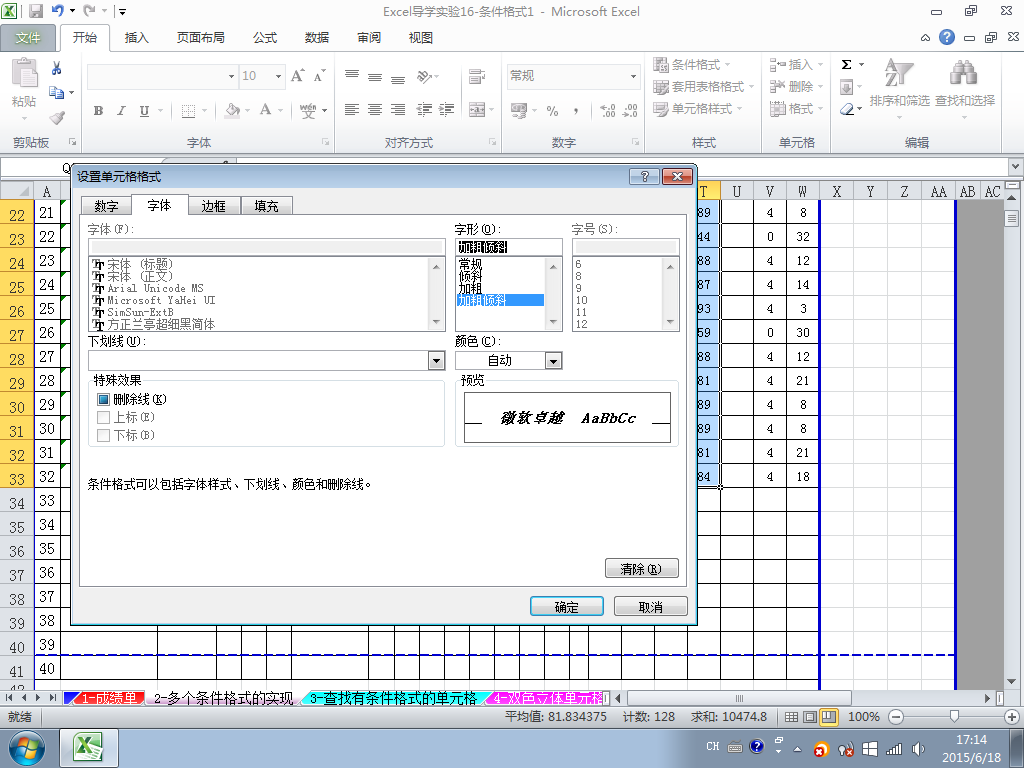1024x768 pixels.
Task: Click the Paste clipboard icon
Action: [x=24, y=73]
